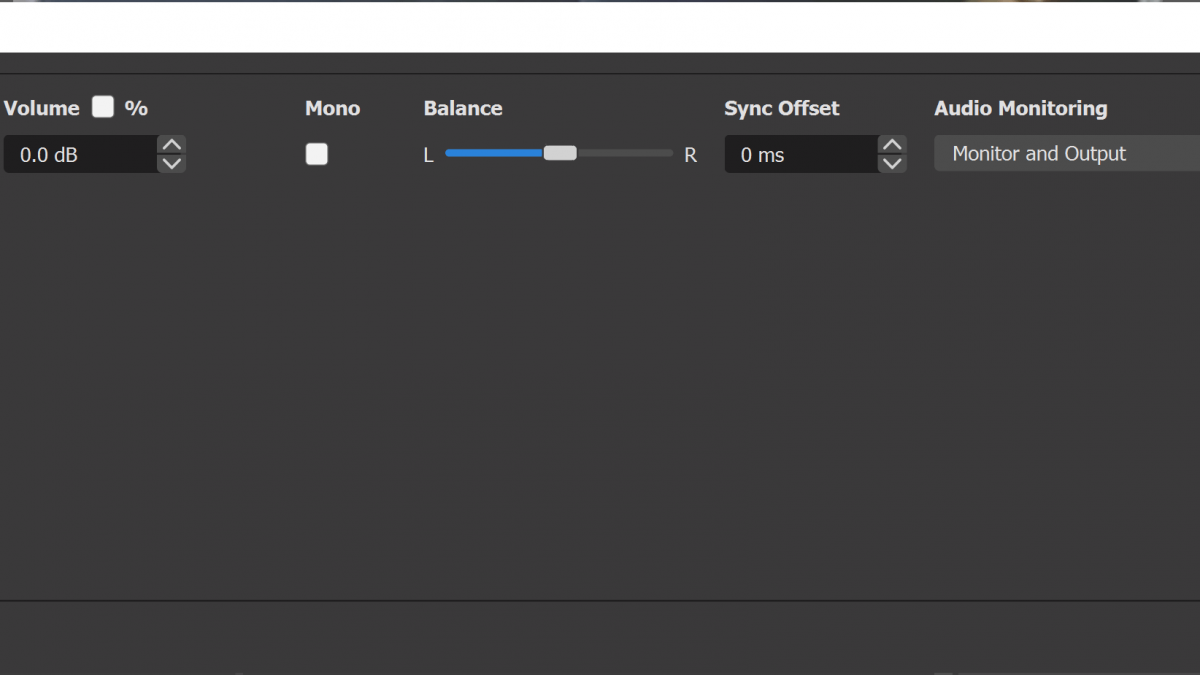Image resolution: width=1200 pixels, height=675 pixels.
Task: Click the Mono column header
Action: (x=332, y=108)
